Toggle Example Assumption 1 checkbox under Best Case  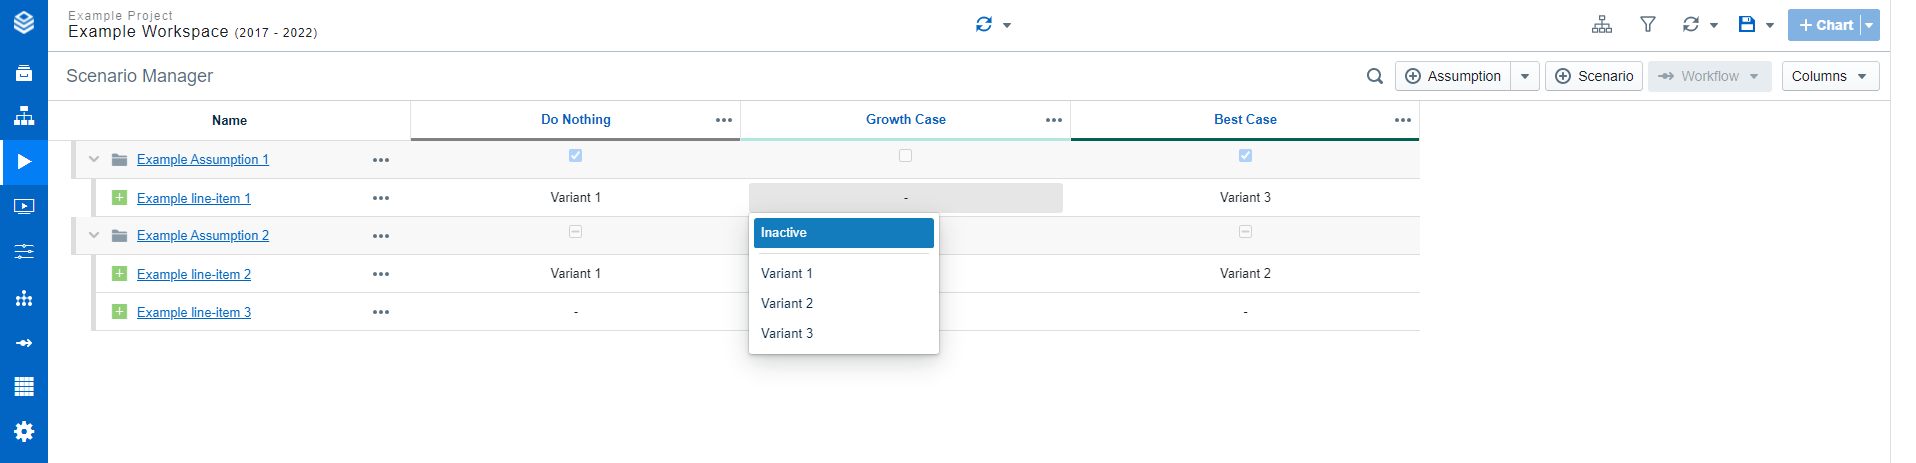coord(1245,156)
